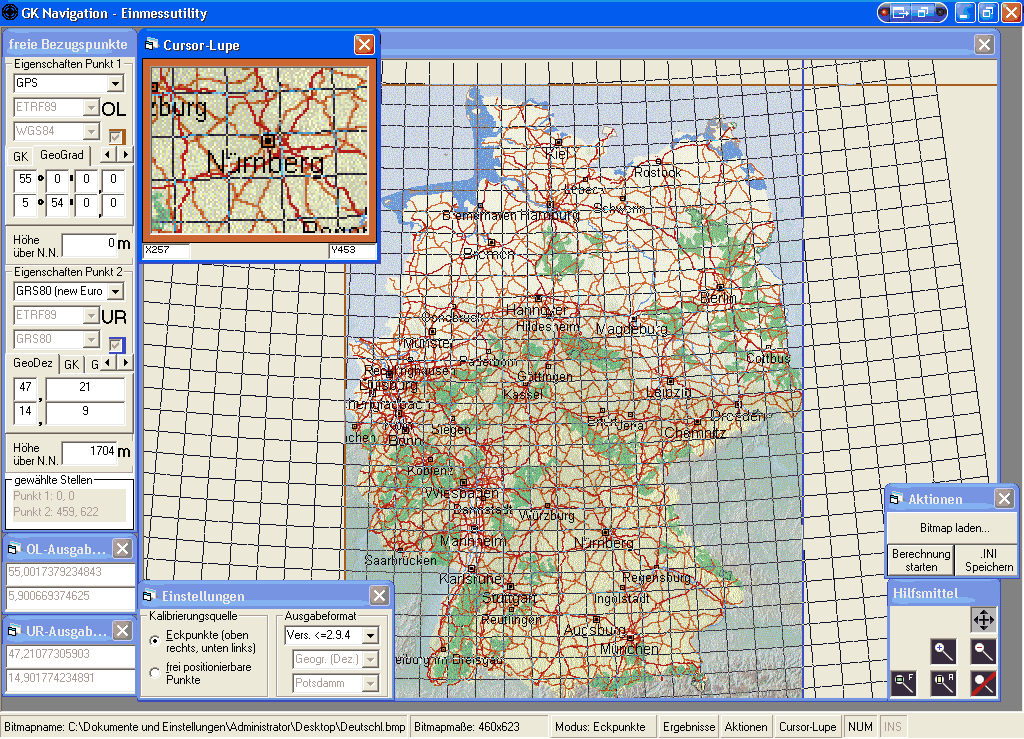Switch to the GK tab under Punkt 1
The width and height of the screenshot is (1024, 739).
click(20, 156)
